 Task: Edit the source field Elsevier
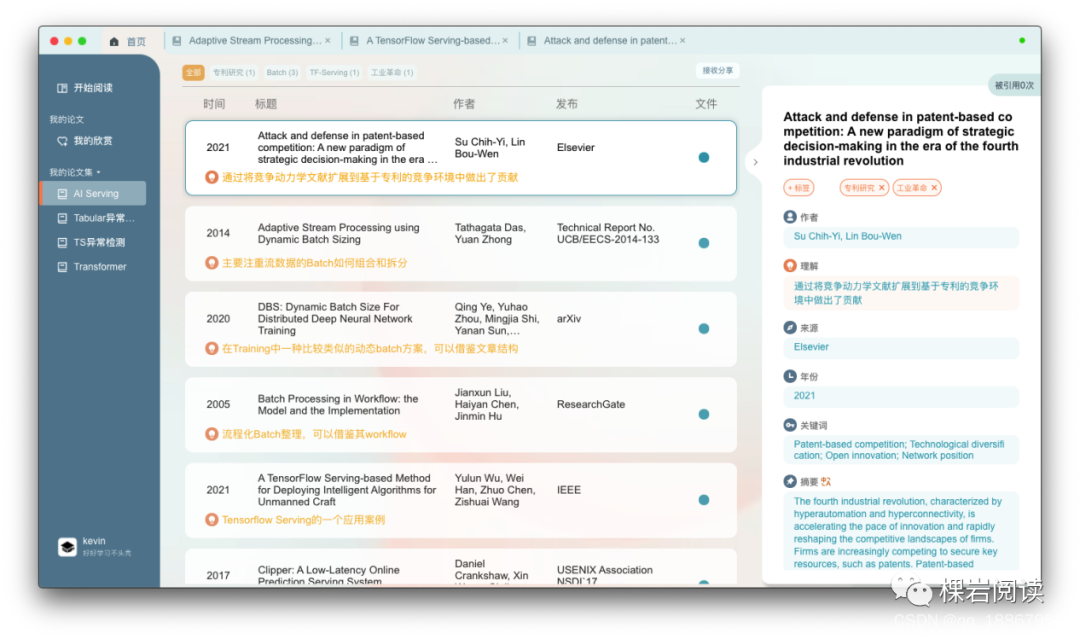pos(901,347)
